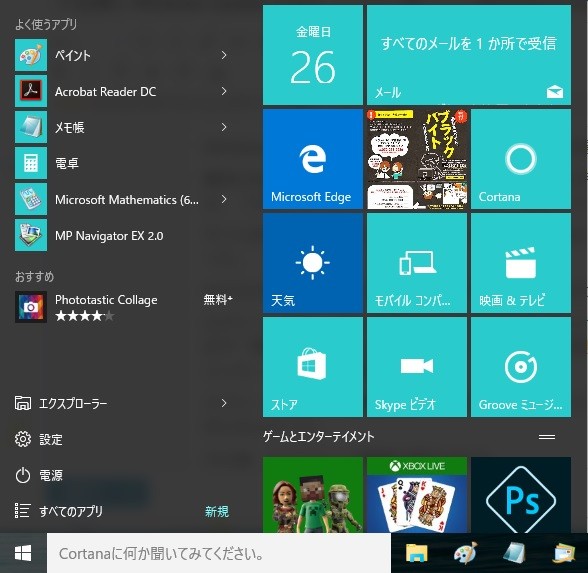This screenshot has height=573, width=588.
Task: Open the Store (ストア) tile
Action: (313, 367)
